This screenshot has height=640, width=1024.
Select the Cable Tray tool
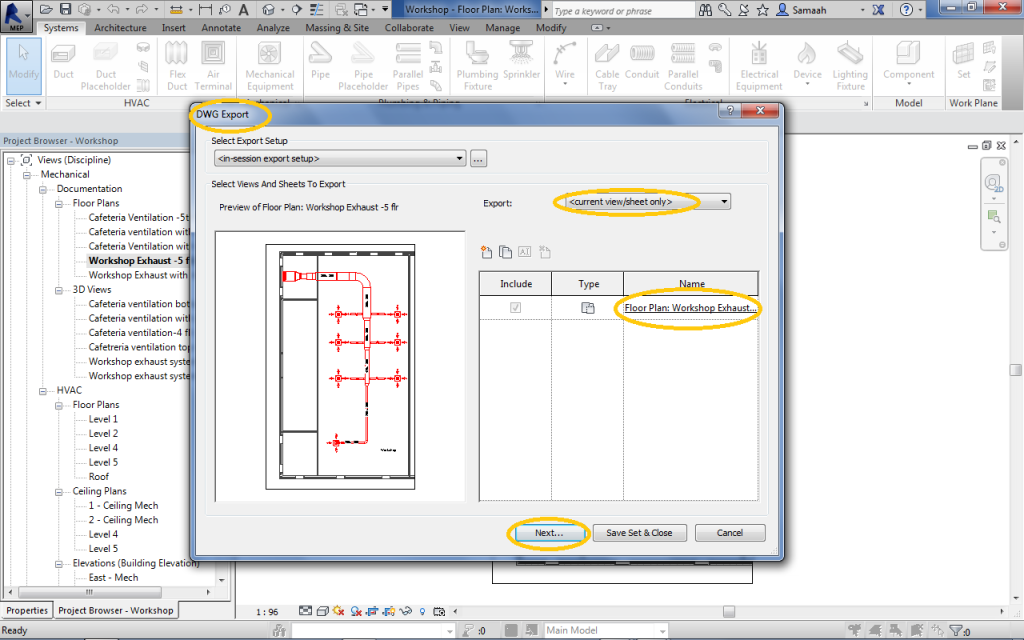(x=607, y=67)
